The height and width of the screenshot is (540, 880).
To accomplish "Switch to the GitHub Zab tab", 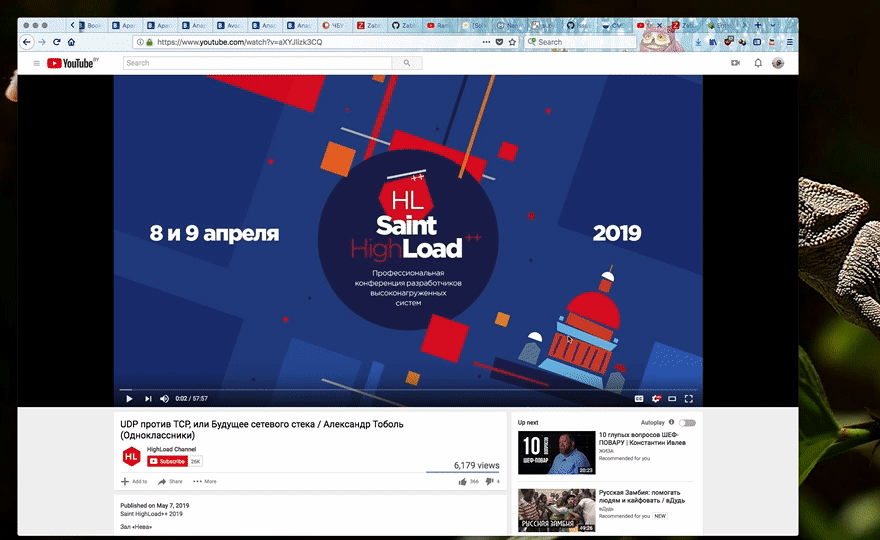I will [404, 25].
